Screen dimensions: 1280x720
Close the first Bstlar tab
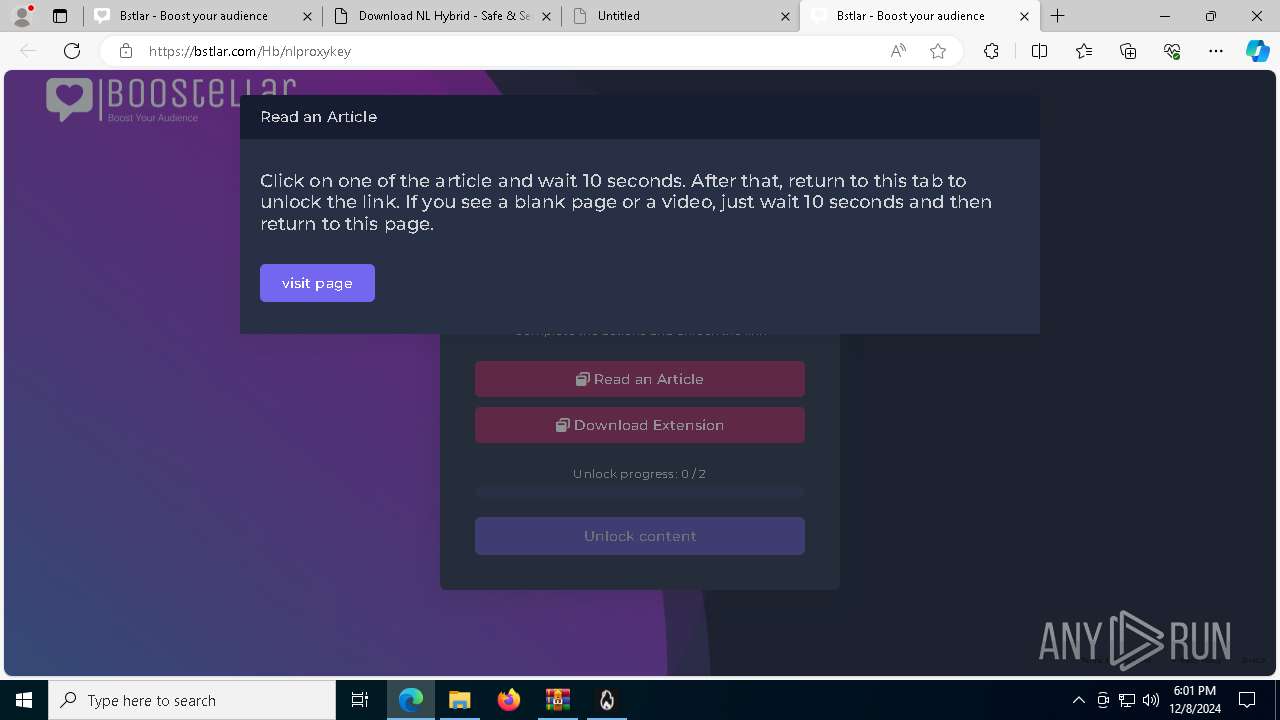point(307,16)
